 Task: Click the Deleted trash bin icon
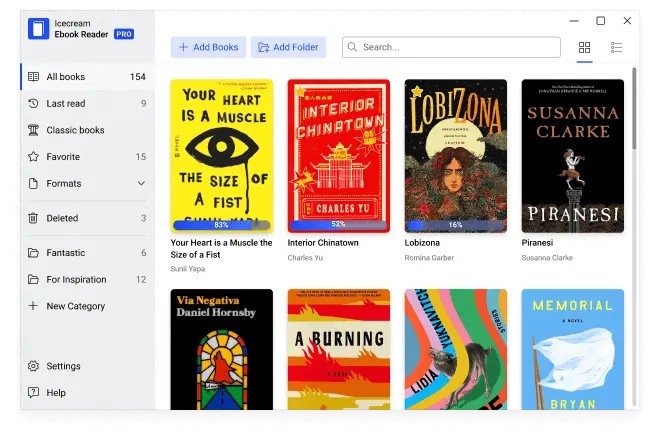coord(33,218)
